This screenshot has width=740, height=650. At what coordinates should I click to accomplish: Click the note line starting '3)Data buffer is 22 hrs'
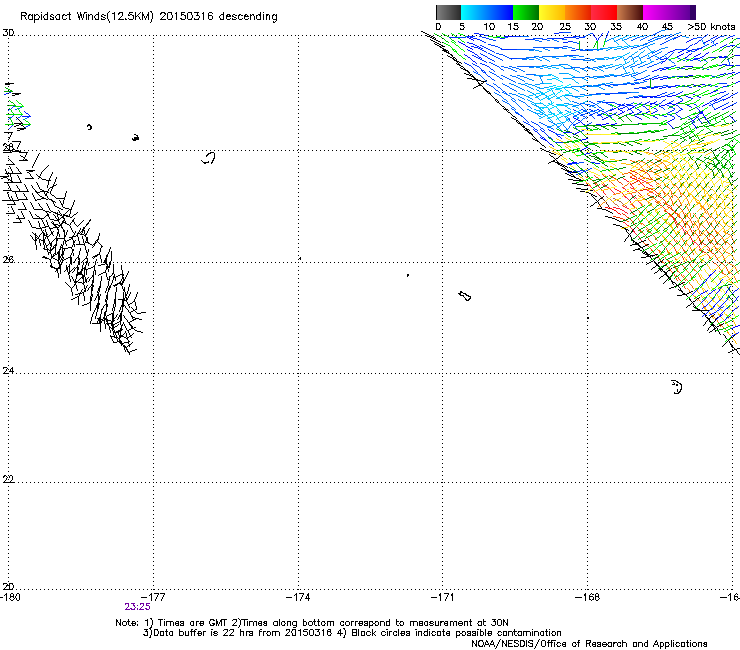352,633
